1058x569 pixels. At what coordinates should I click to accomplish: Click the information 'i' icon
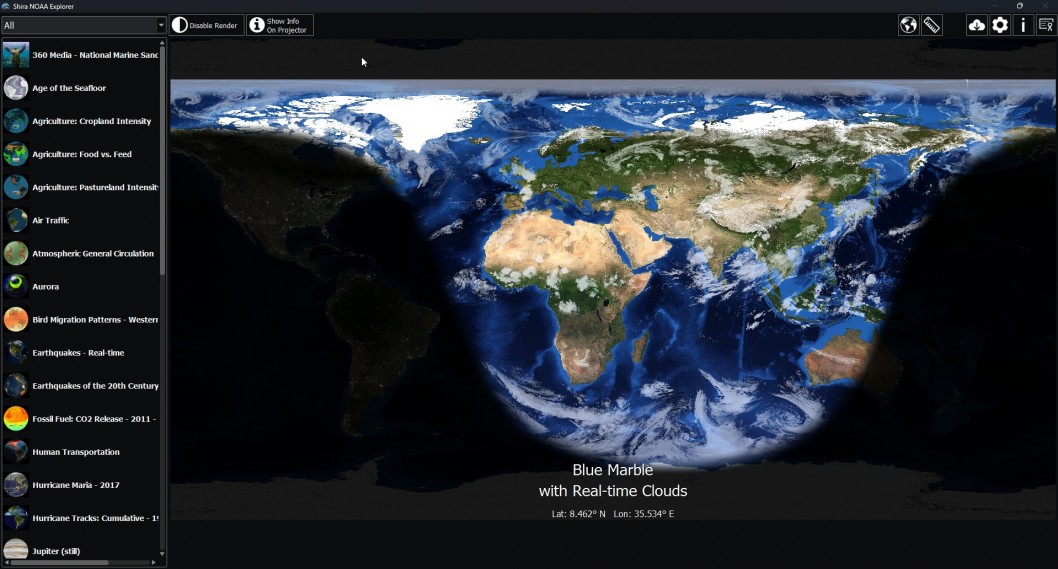(1022, 25)
